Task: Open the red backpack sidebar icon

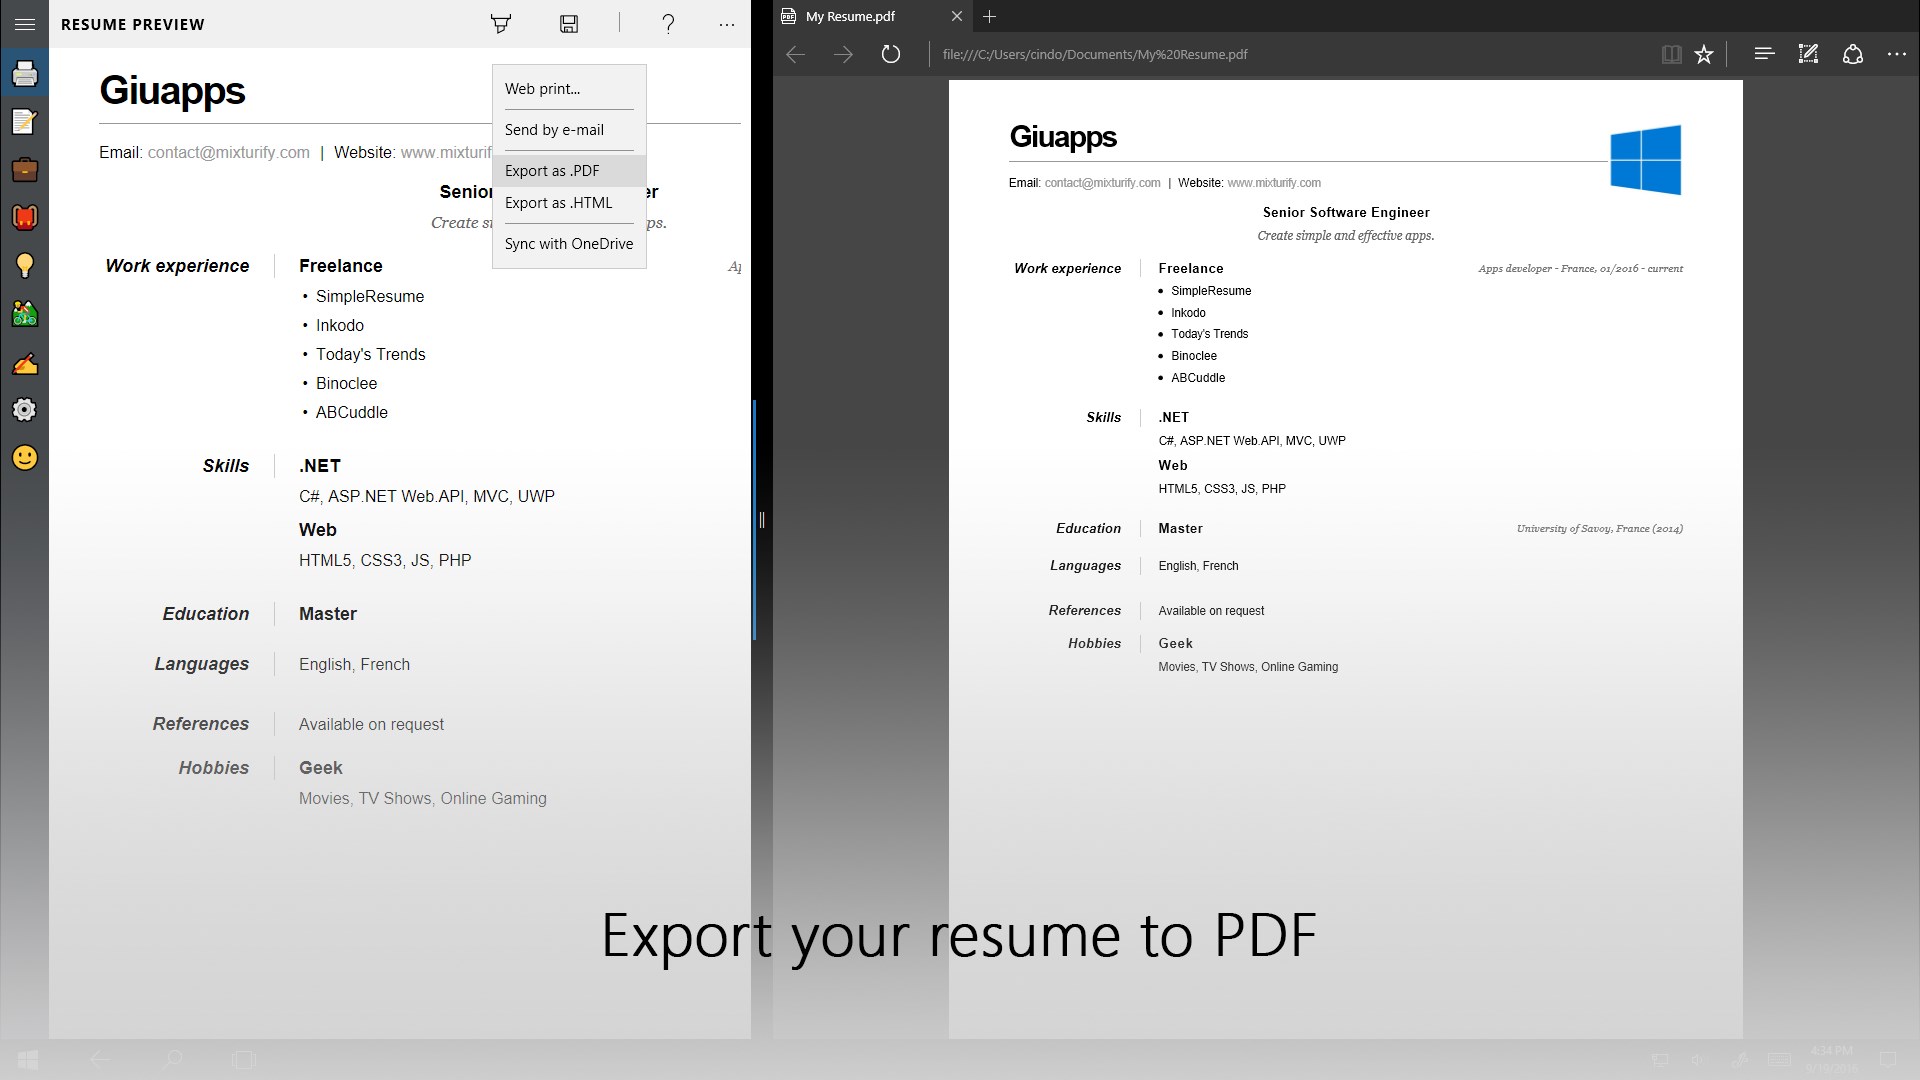Action: (24, 217)
